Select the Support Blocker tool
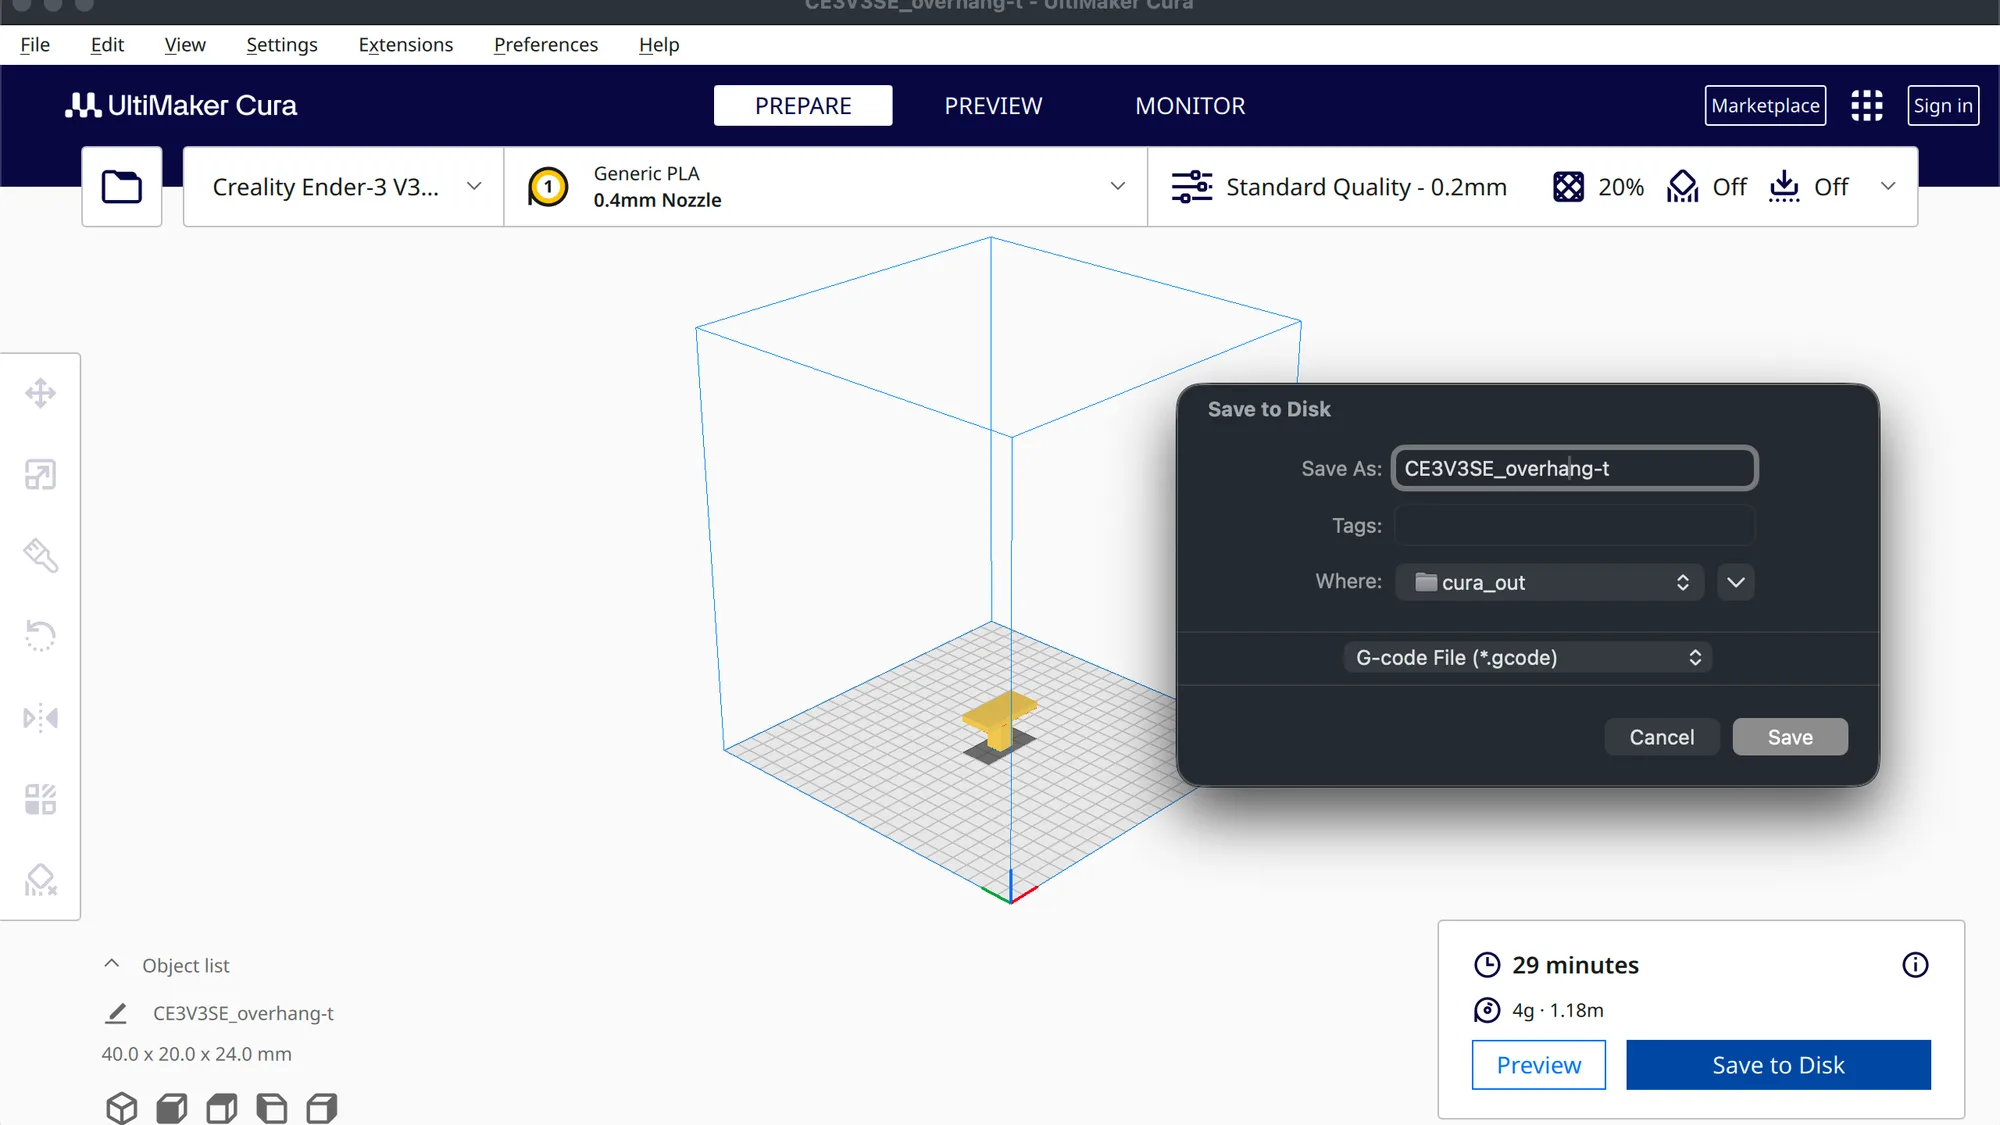 (40, 880)
